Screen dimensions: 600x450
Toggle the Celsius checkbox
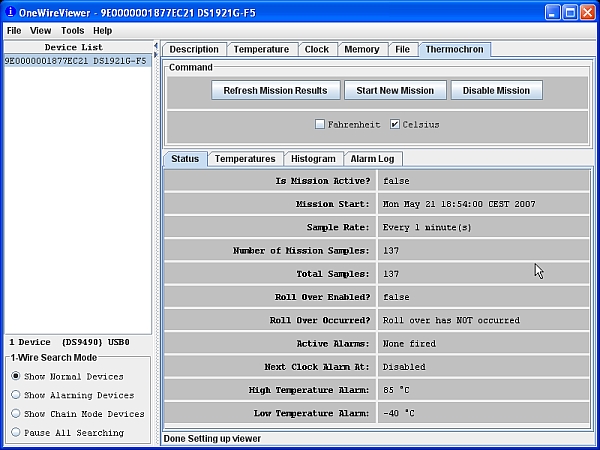coord(395,124)
